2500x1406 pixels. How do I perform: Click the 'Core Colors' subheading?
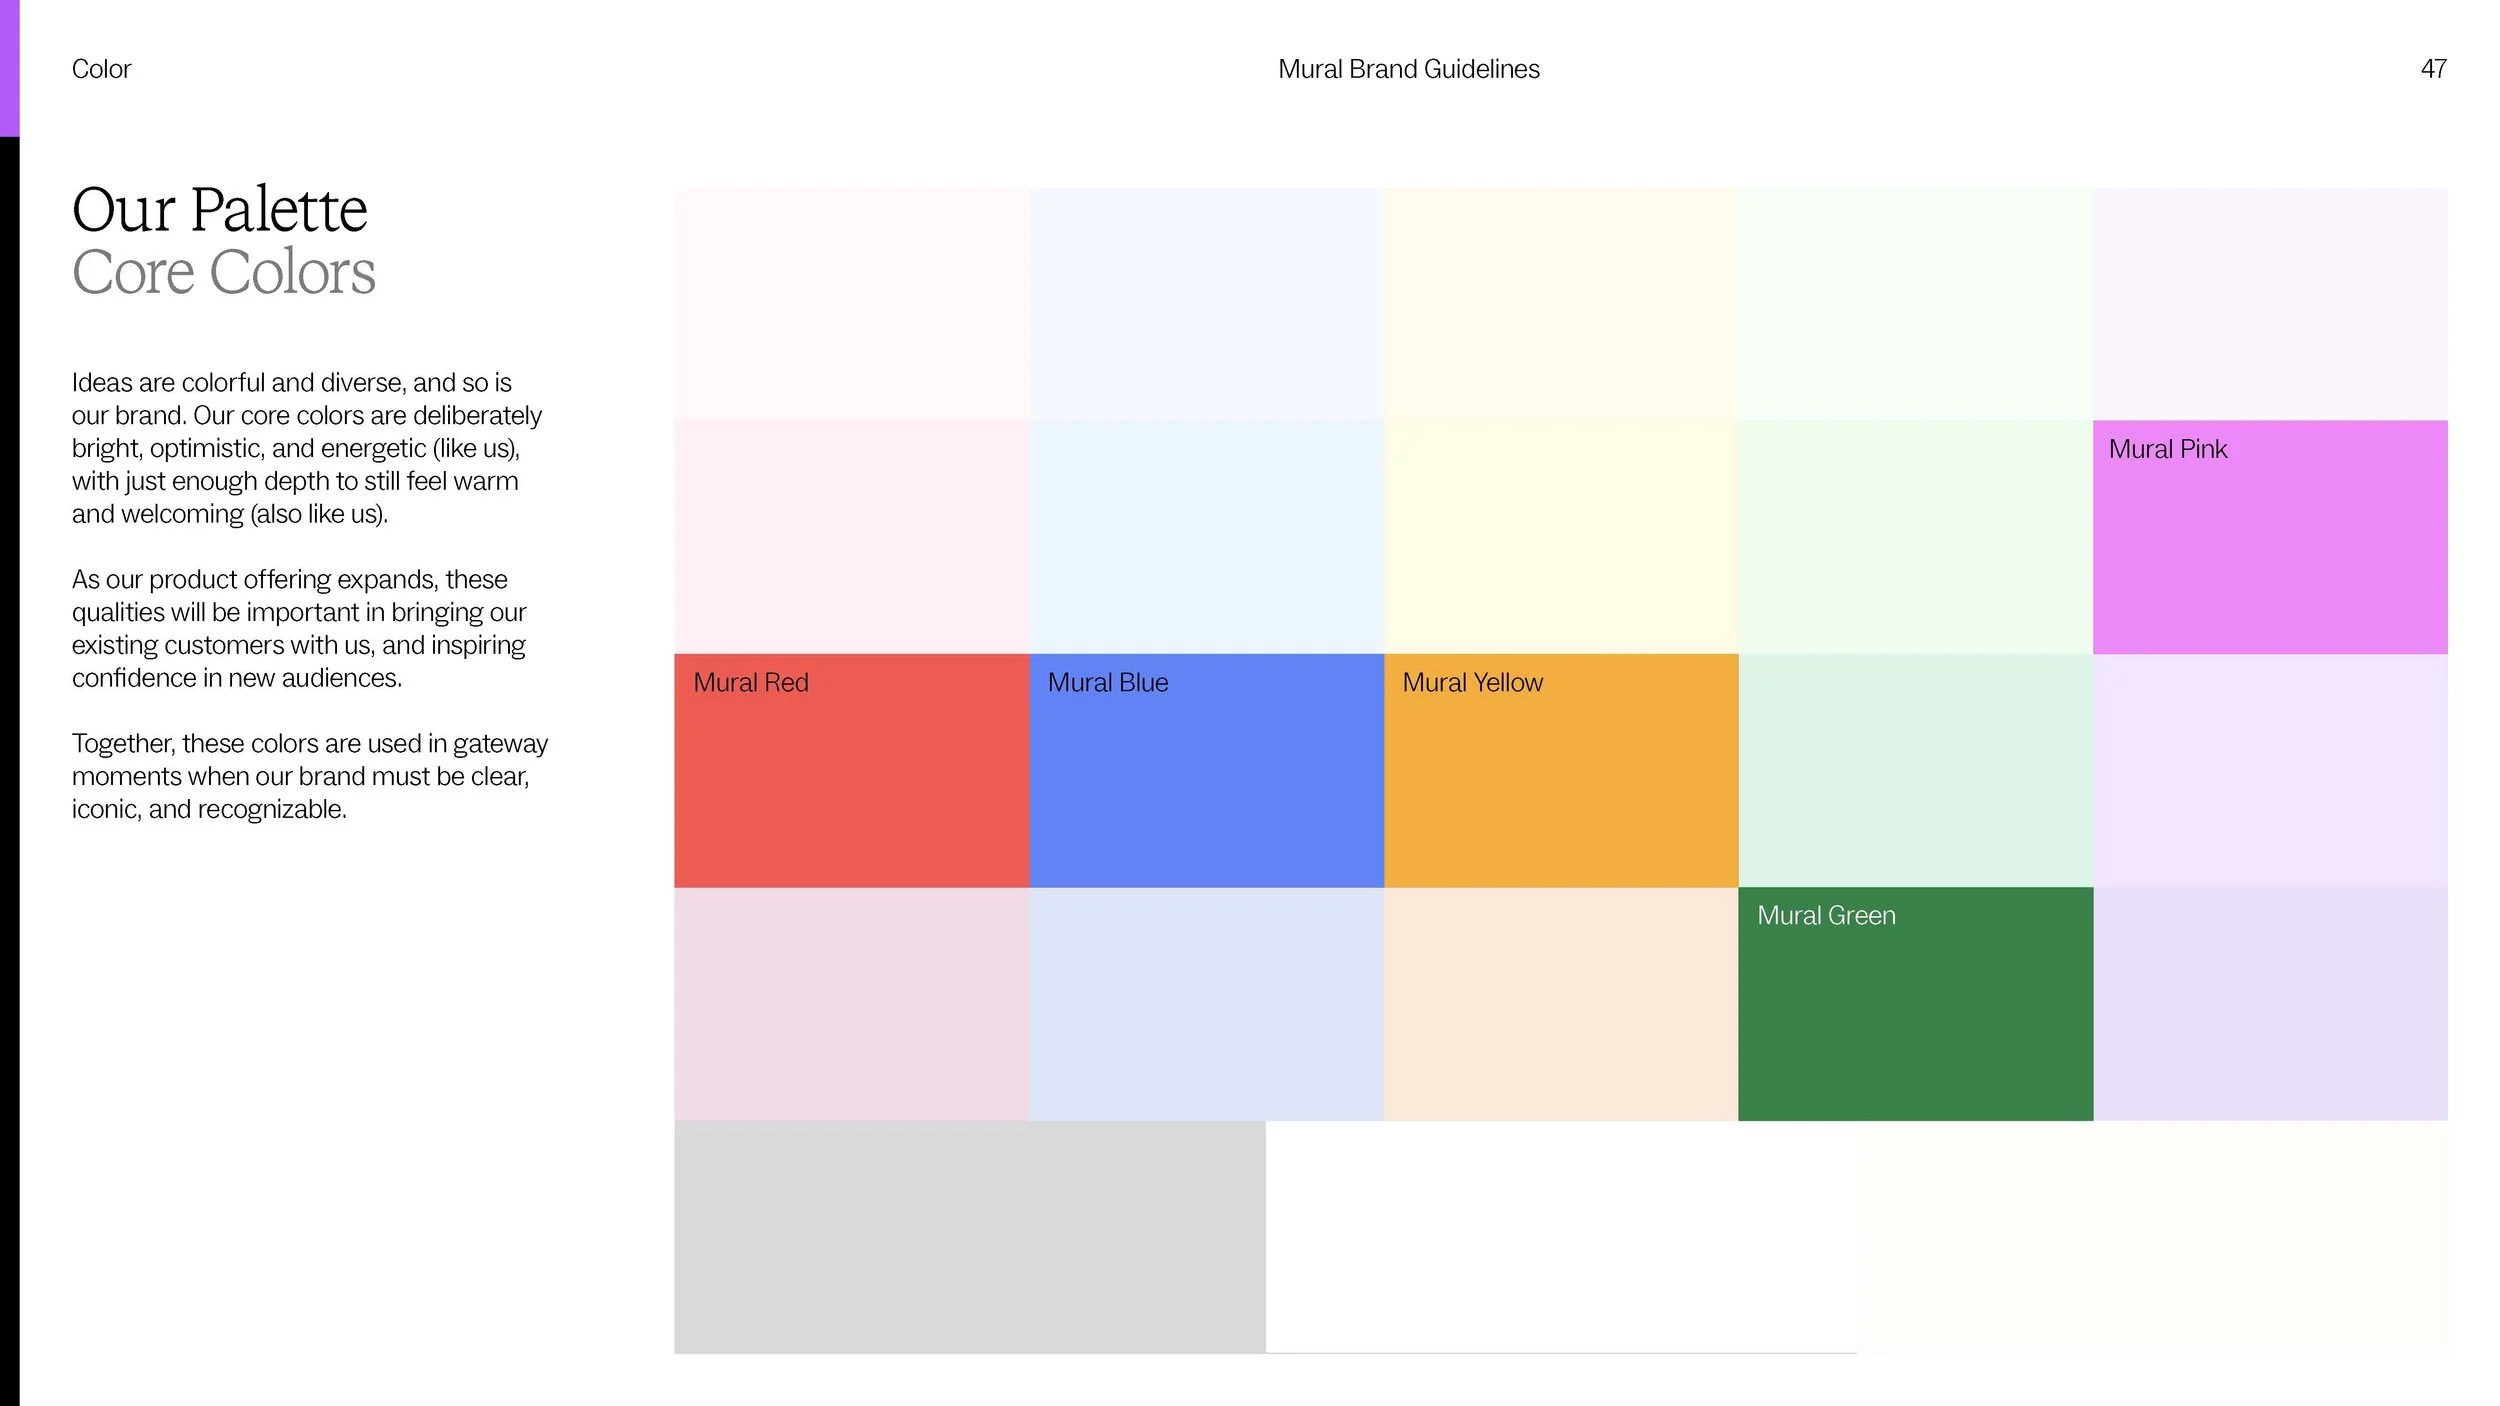tap(223, 272)
